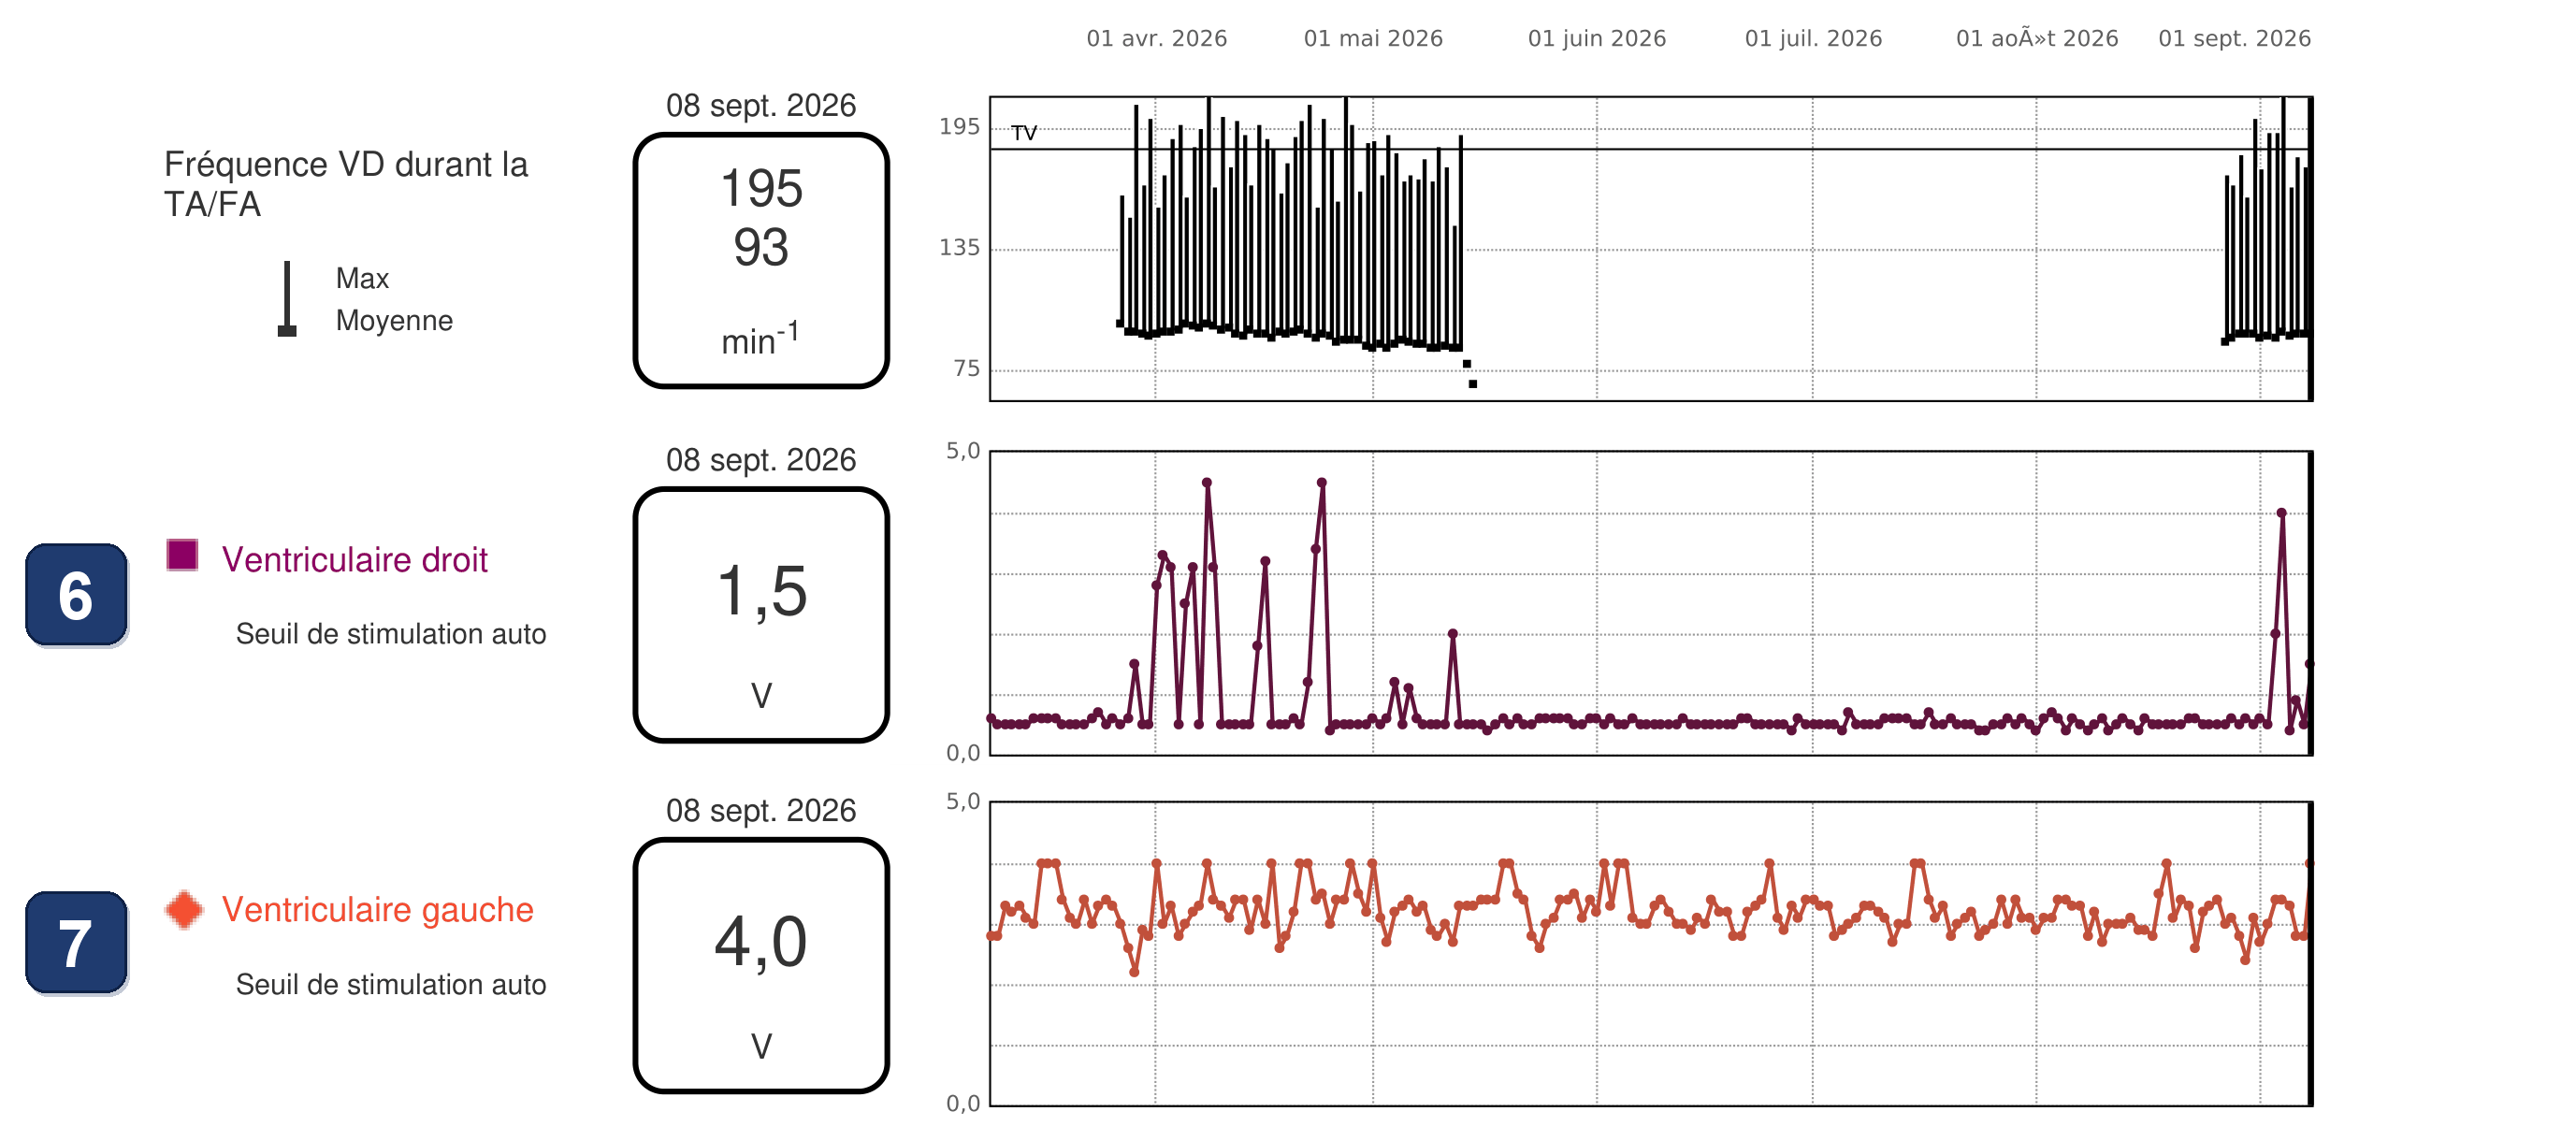Click the Max/Moyenne legend bar symbol
The height and width of the screenshot is (1126, 2576).
coord(287,299)
